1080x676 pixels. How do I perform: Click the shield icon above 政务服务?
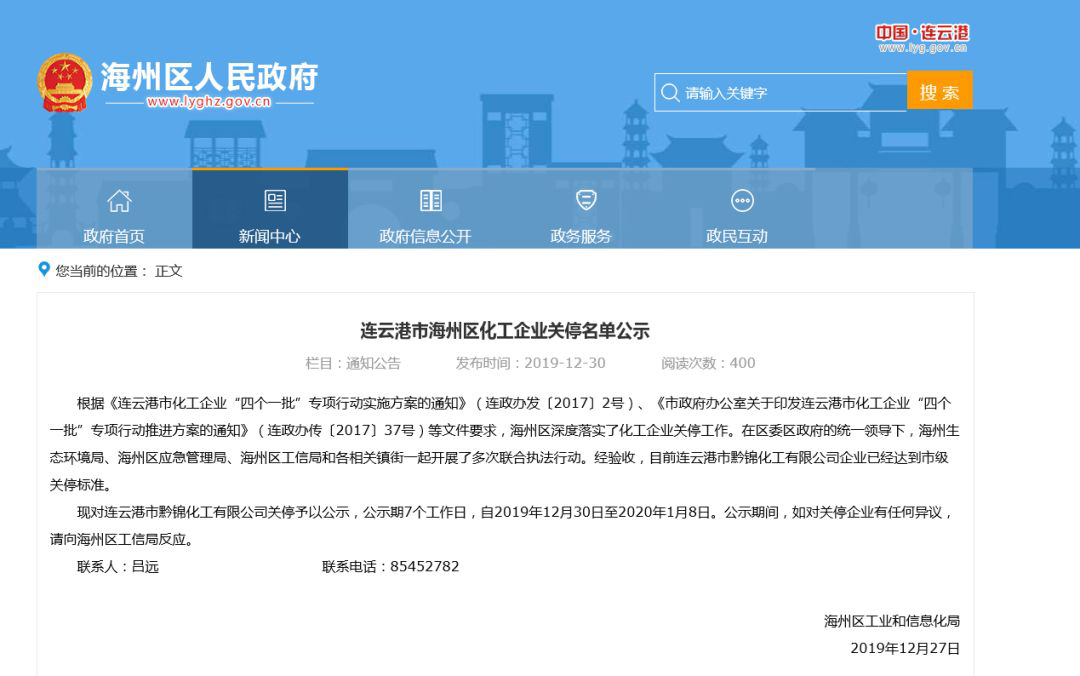(x=586, y=200)
